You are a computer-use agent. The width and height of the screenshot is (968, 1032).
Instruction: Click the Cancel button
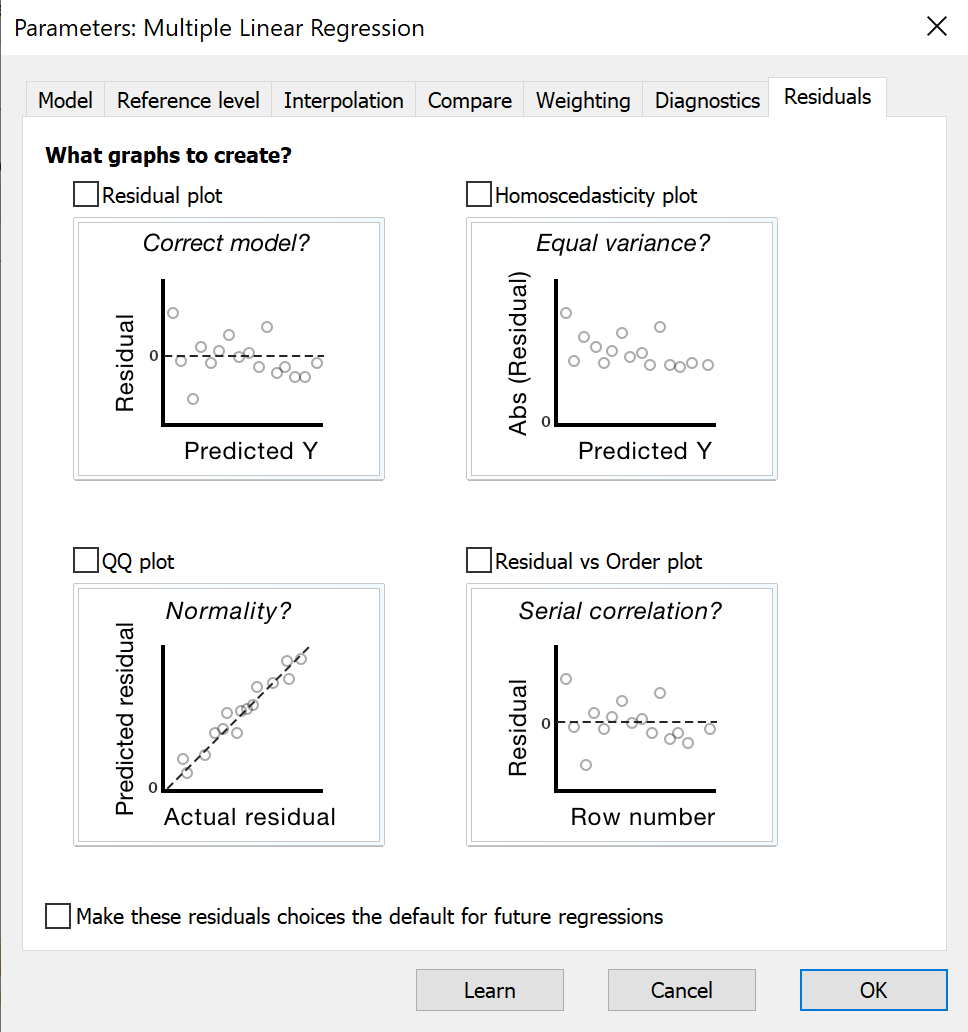click(682, 990)
